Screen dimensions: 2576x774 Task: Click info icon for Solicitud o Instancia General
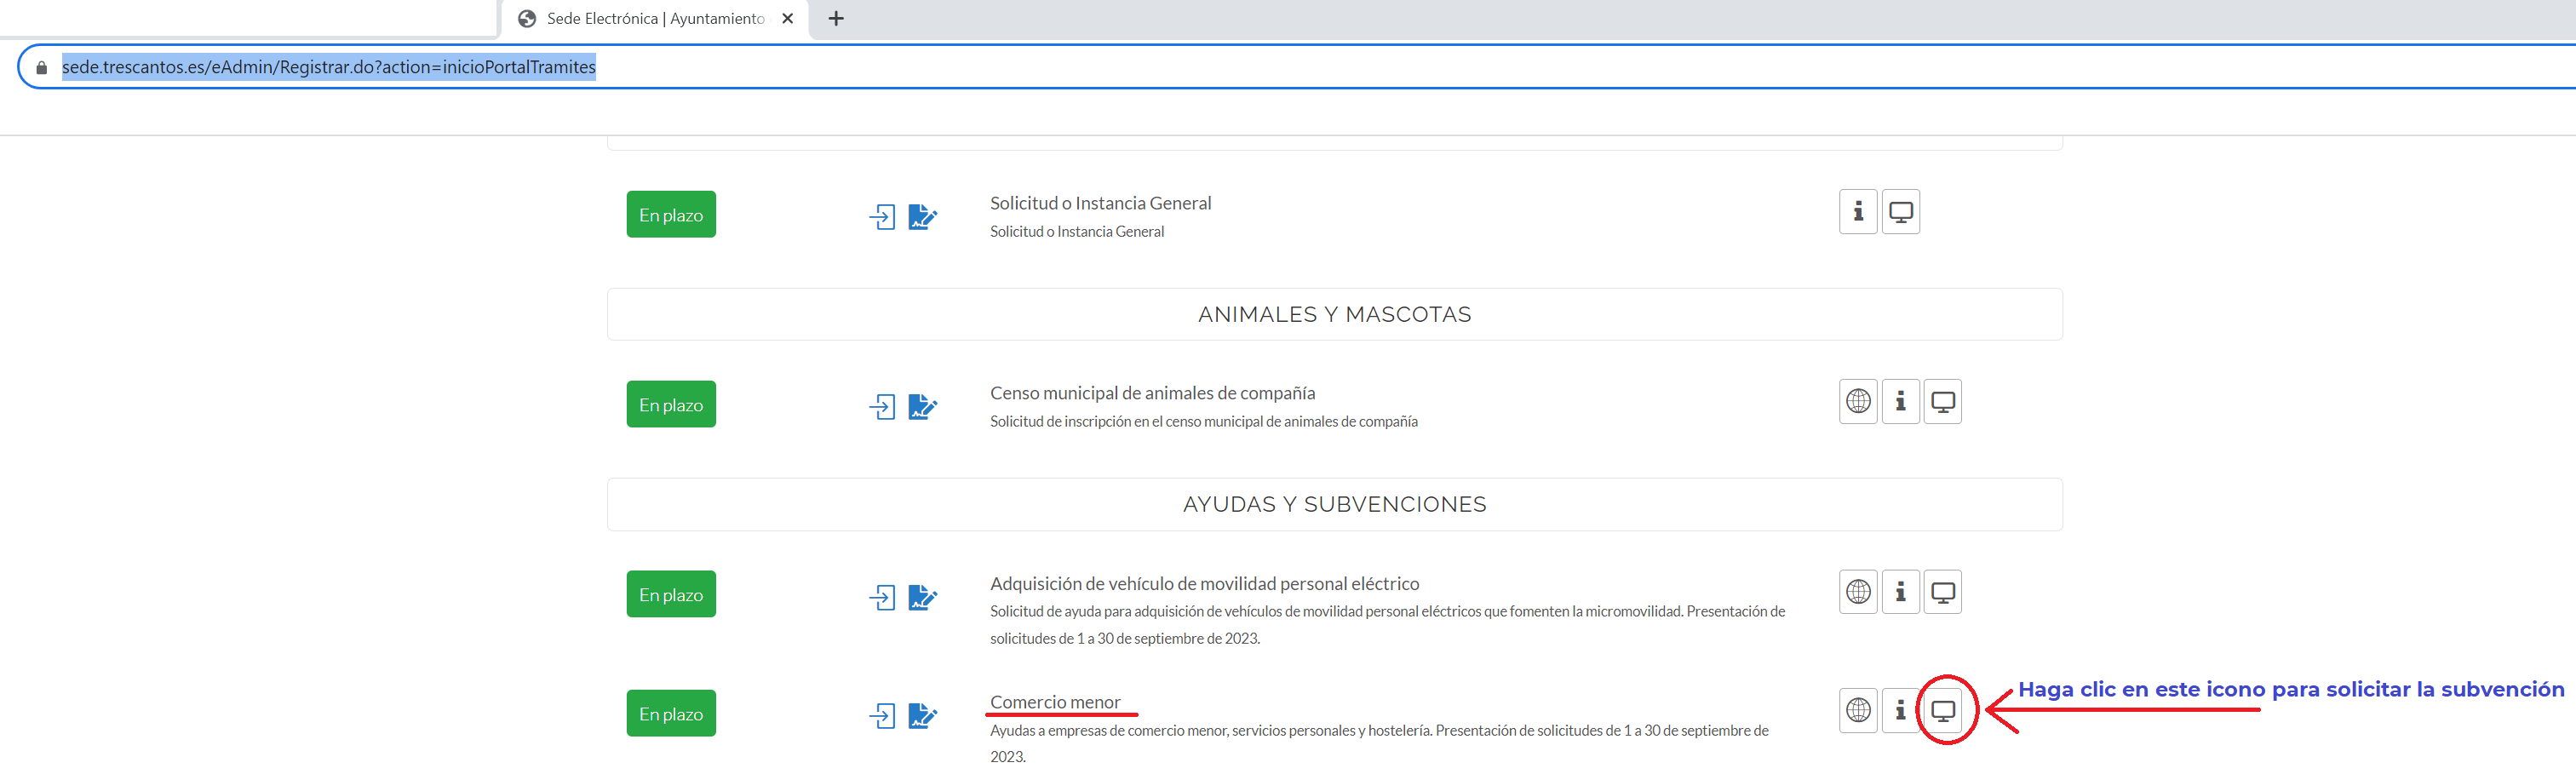[x=1858, y=212]
